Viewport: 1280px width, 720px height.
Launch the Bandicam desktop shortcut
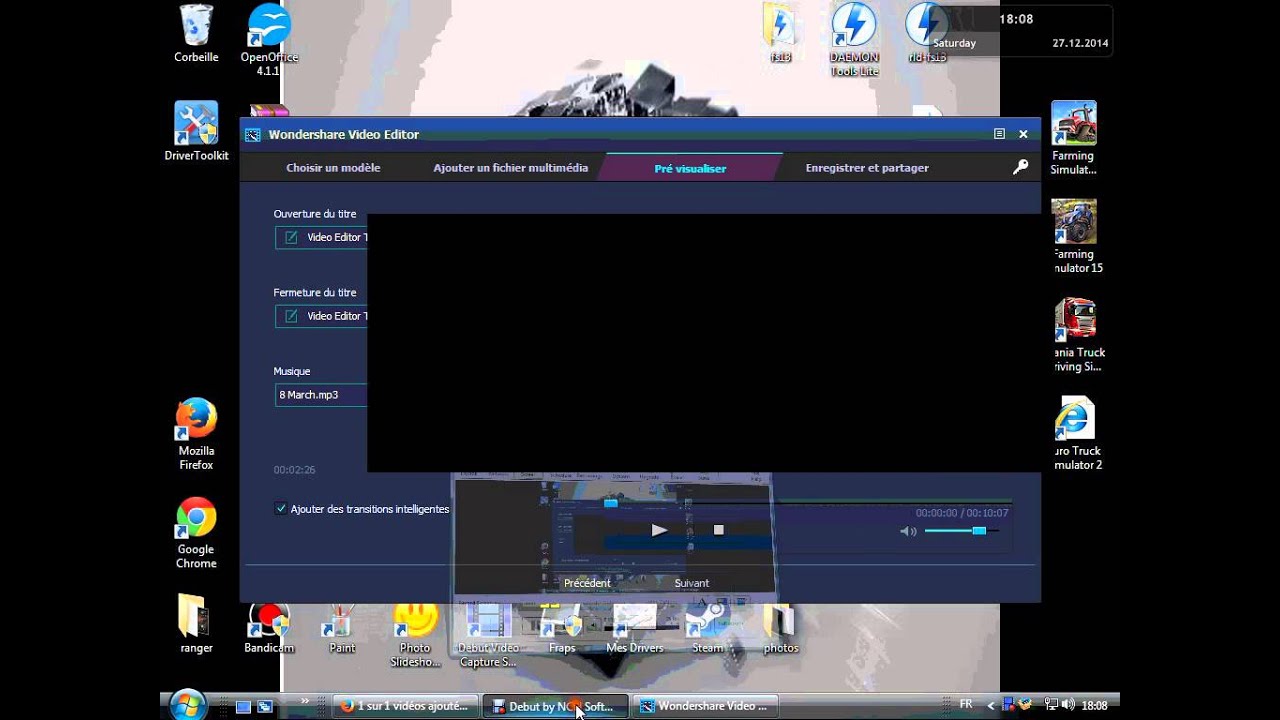268,628
